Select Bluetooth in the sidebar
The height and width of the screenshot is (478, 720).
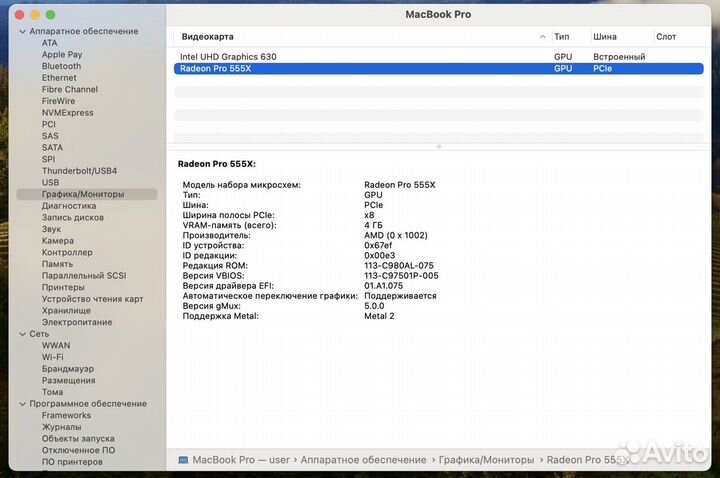62,66
